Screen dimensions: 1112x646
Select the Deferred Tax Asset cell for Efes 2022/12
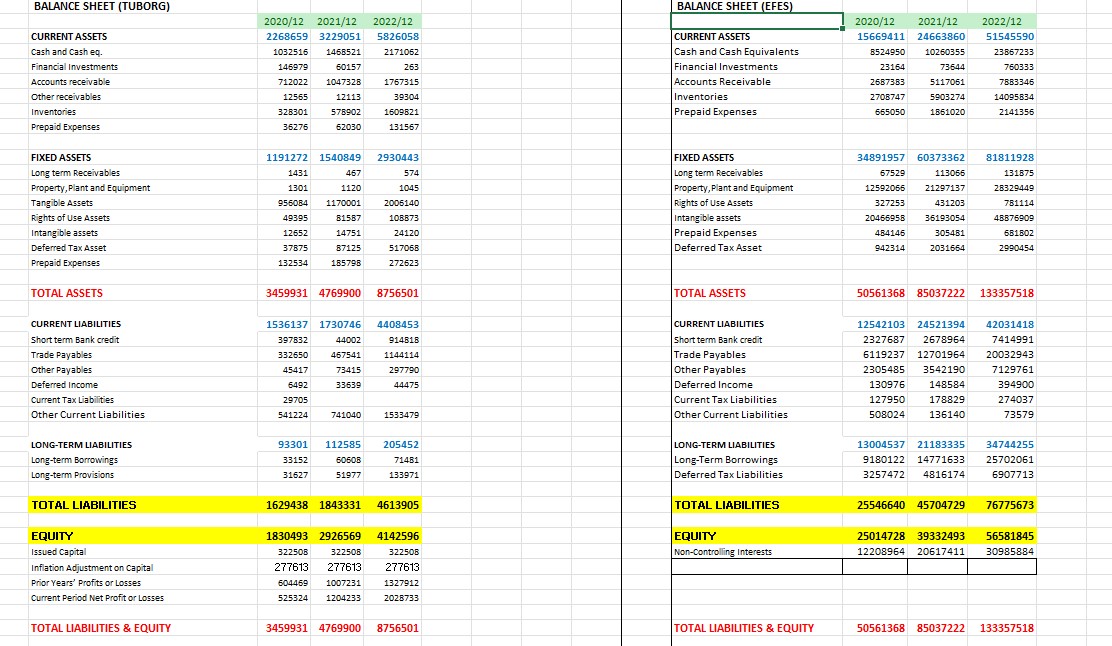pyautogui.click(x=1010, y=247)
